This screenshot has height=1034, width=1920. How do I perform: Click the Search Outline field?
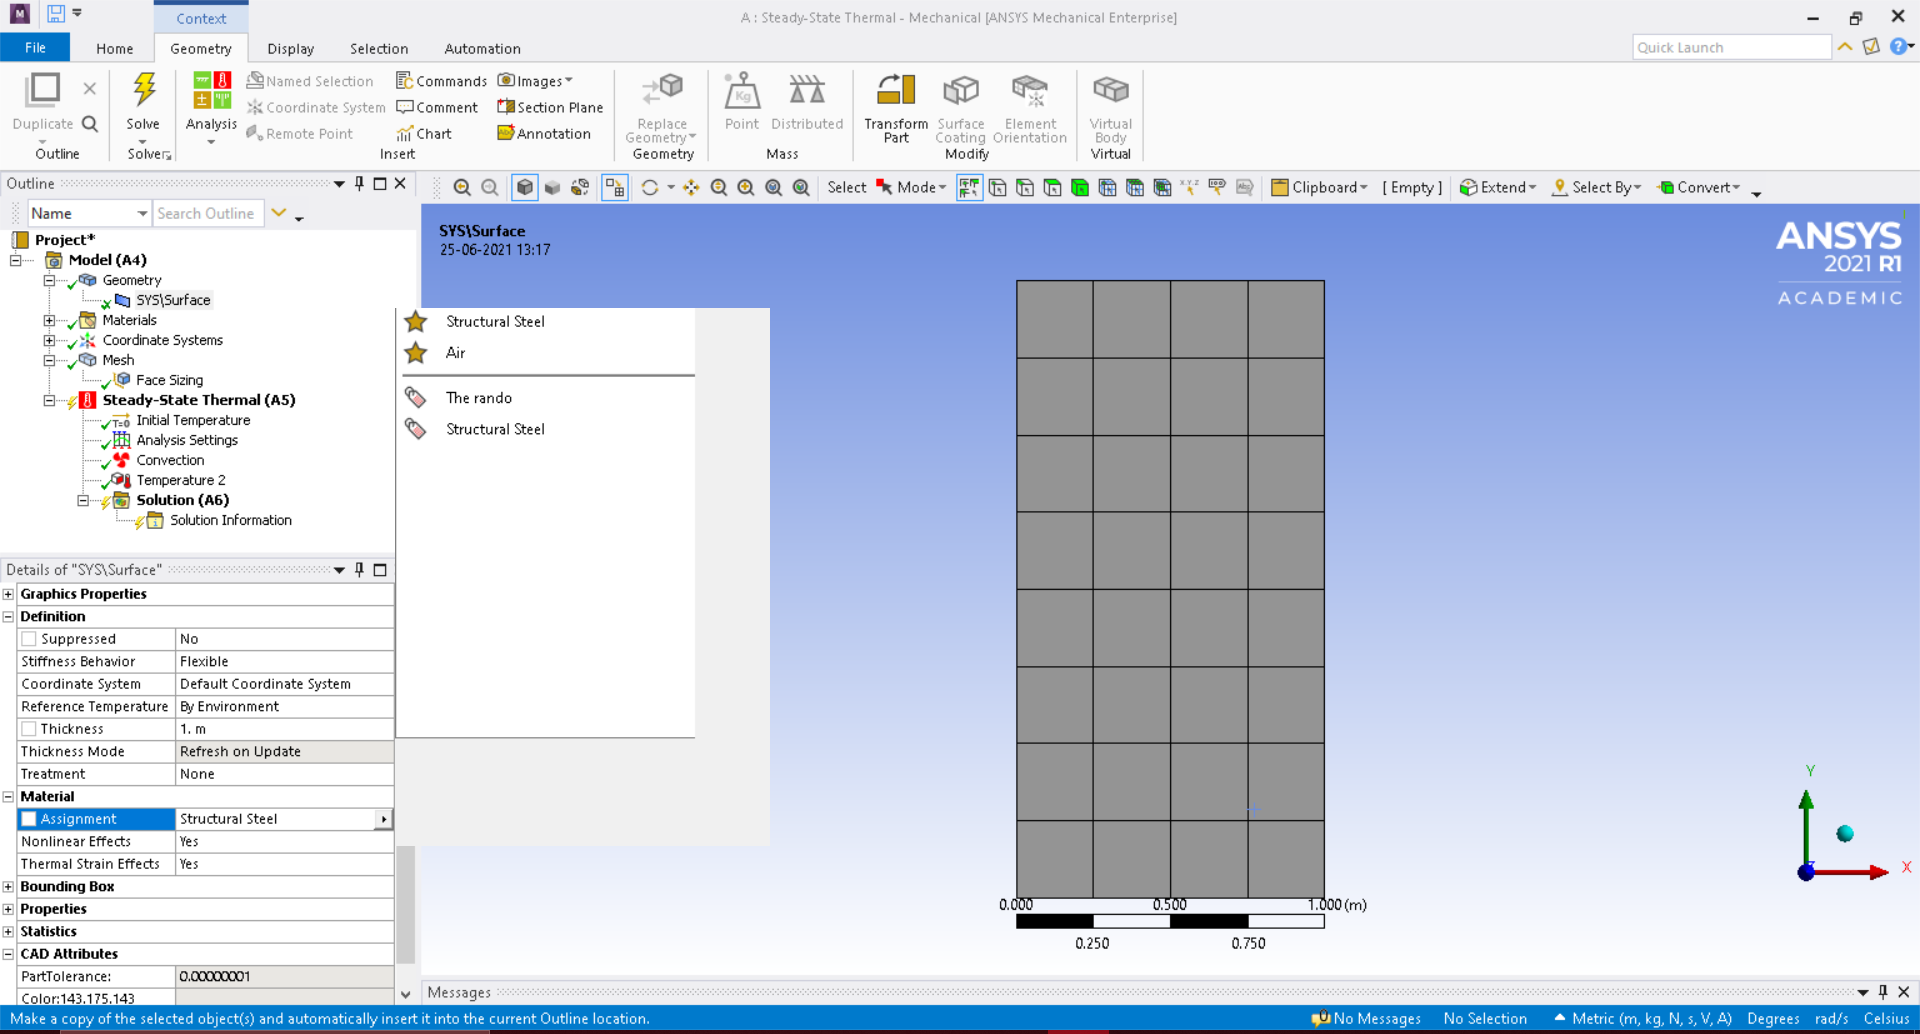207,213
